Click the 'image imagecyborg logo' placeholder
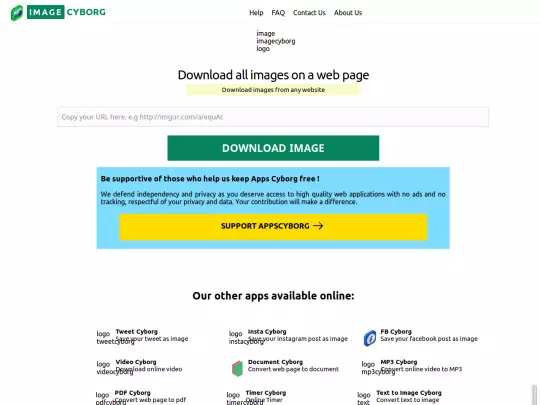Screen dimensions: 540x405 pos(276,41)
